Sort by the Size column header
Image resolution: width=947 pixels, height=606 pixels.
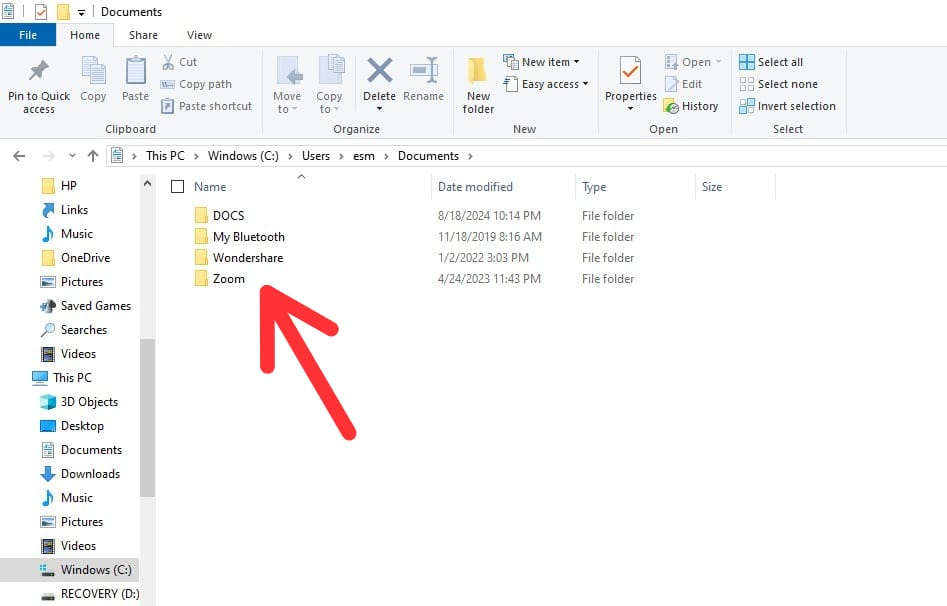click(x=735, y=187)
